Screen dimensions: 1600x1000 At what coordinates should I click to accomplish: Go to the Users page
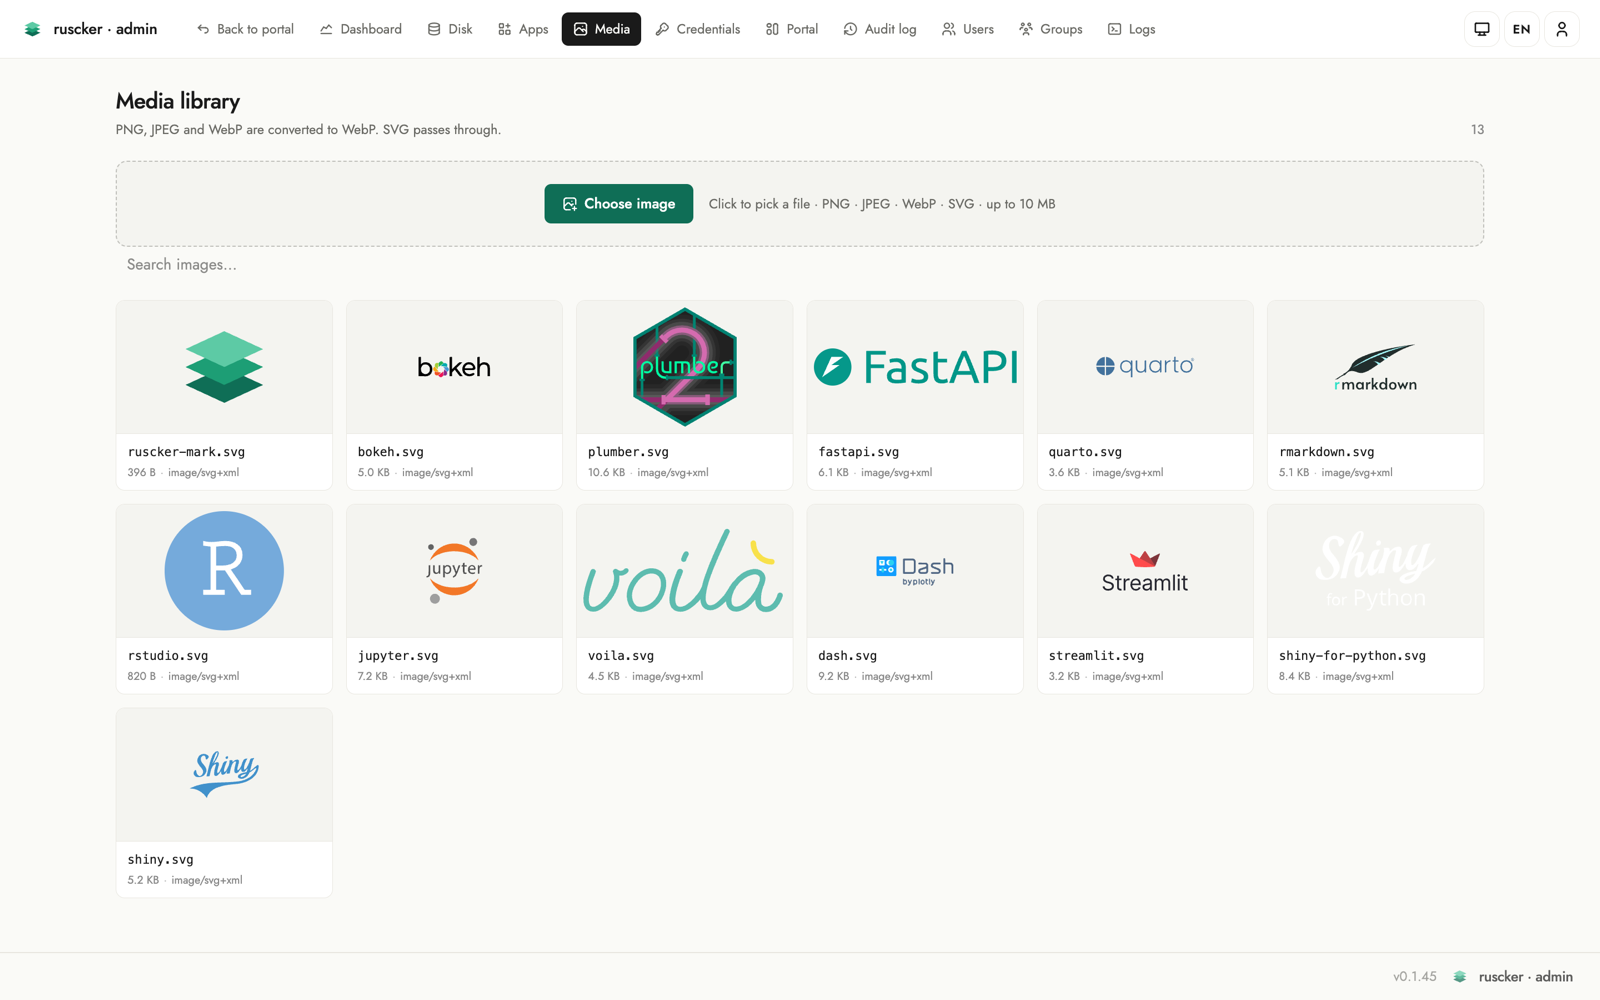click(x=968, y=29)
